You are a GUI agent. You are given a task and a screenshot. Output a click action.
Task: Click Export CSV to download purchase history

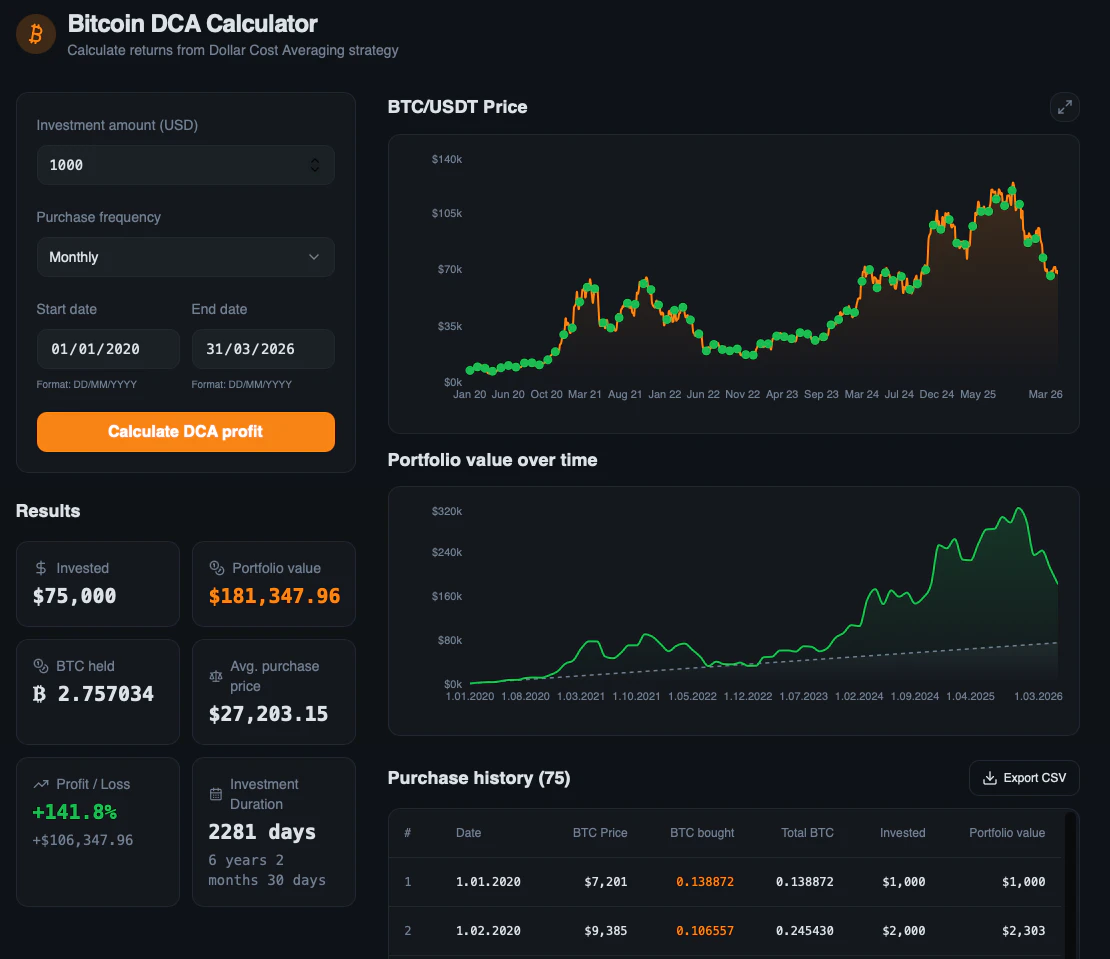pyautogui.click(x=1024, y=777)
